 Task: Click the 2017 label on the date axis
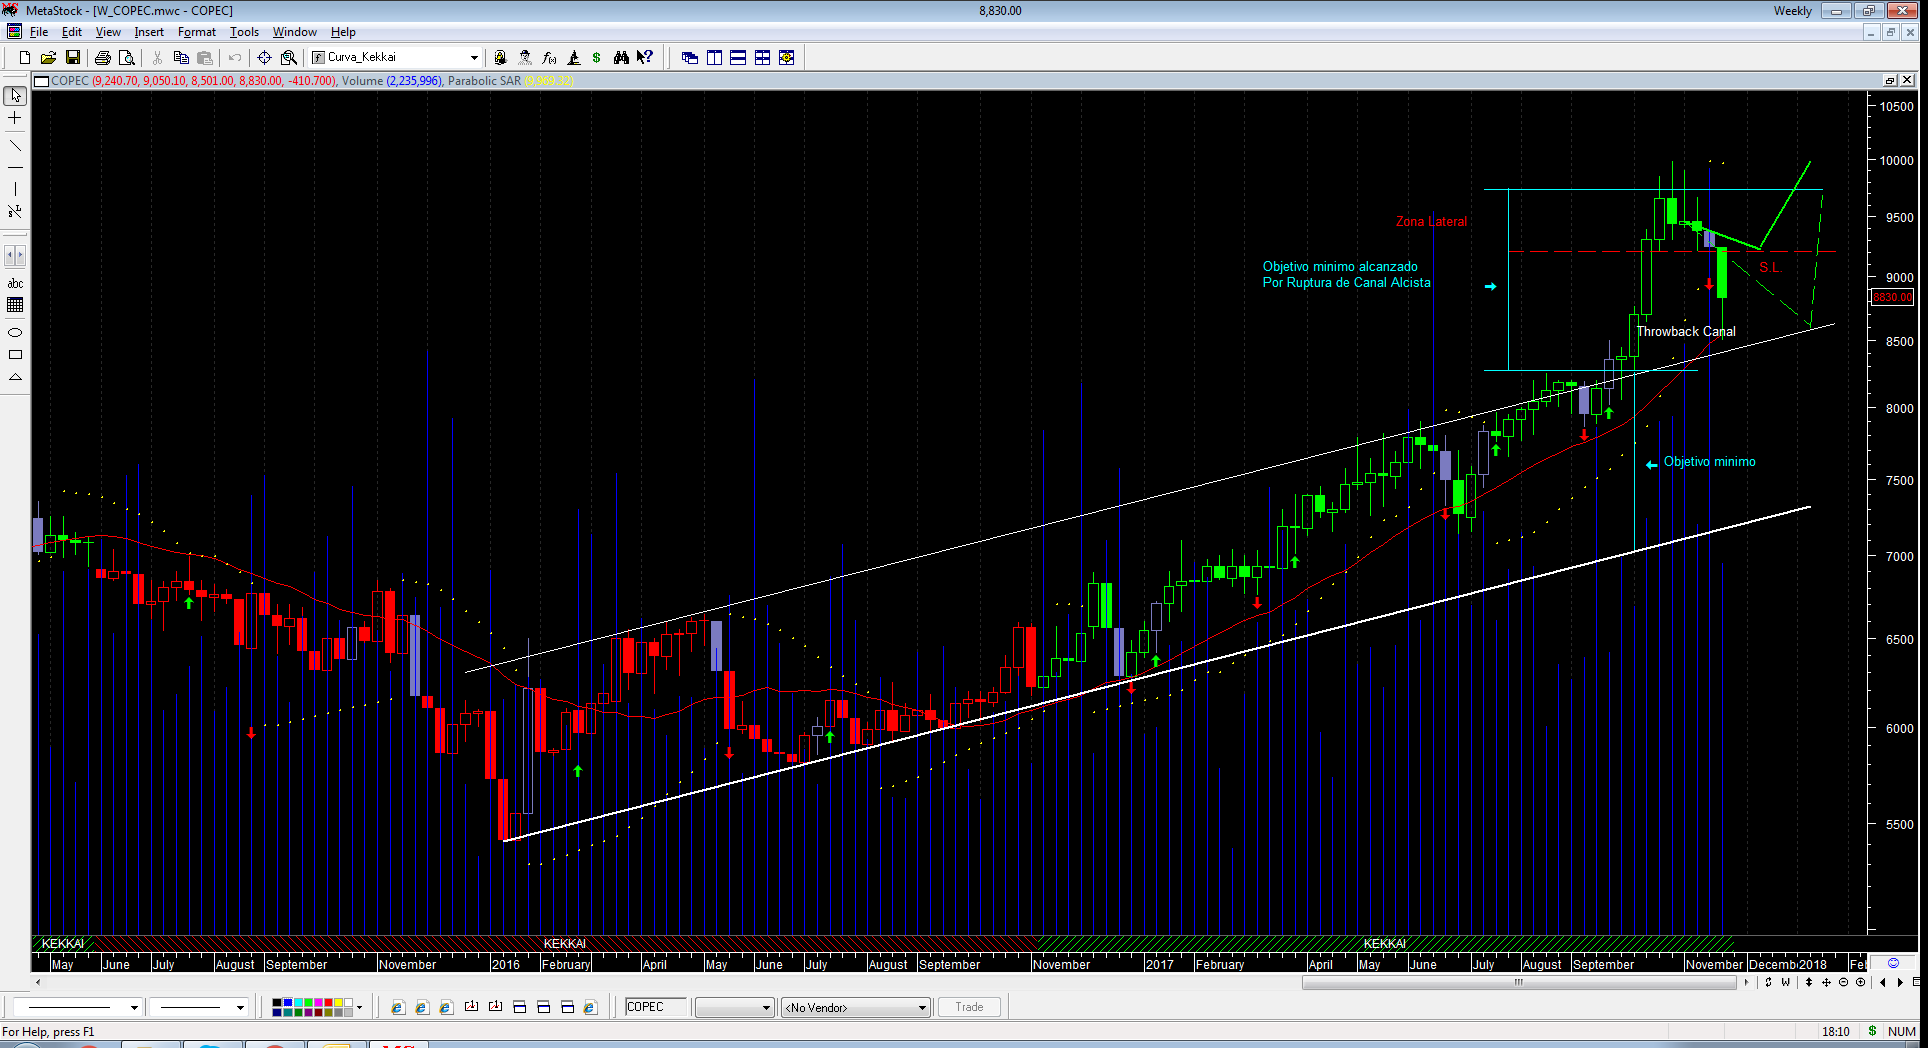click(1160, 964)
